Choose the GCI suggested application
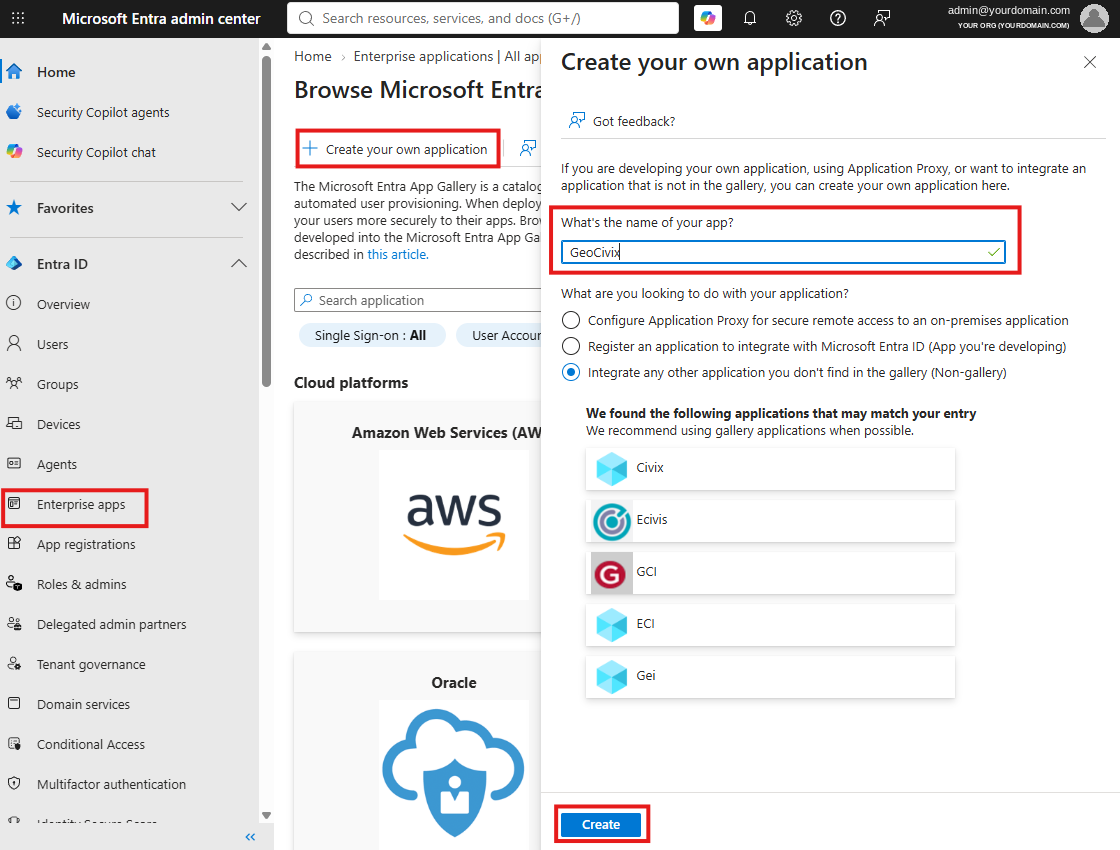 [x=770, y=573]
